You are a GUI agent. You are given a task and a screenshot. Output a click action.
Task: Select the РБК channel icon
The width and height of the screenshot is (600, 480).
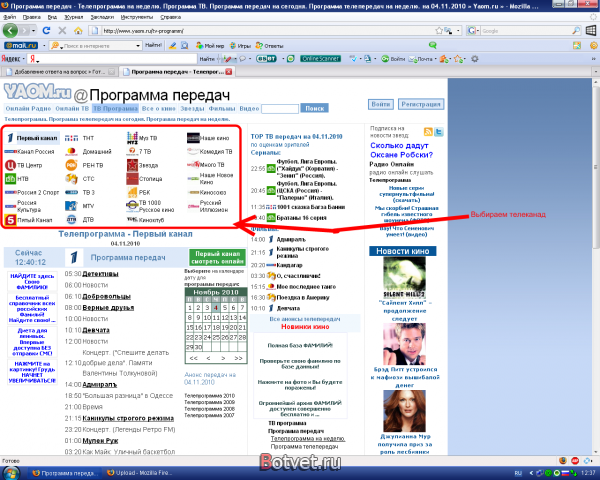pyautogui.click(x=132, y=192)
